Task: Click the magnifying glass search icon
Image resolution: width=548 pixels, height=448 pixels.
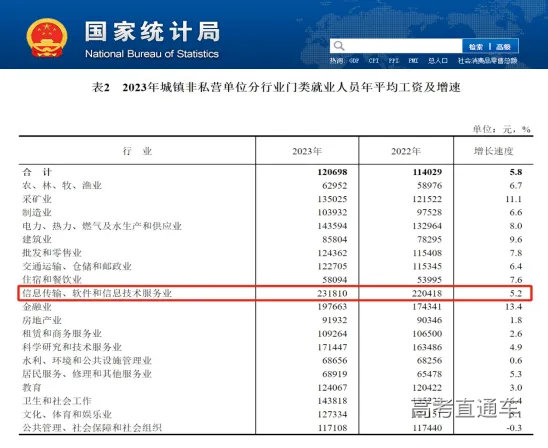Action: (339, 46)
